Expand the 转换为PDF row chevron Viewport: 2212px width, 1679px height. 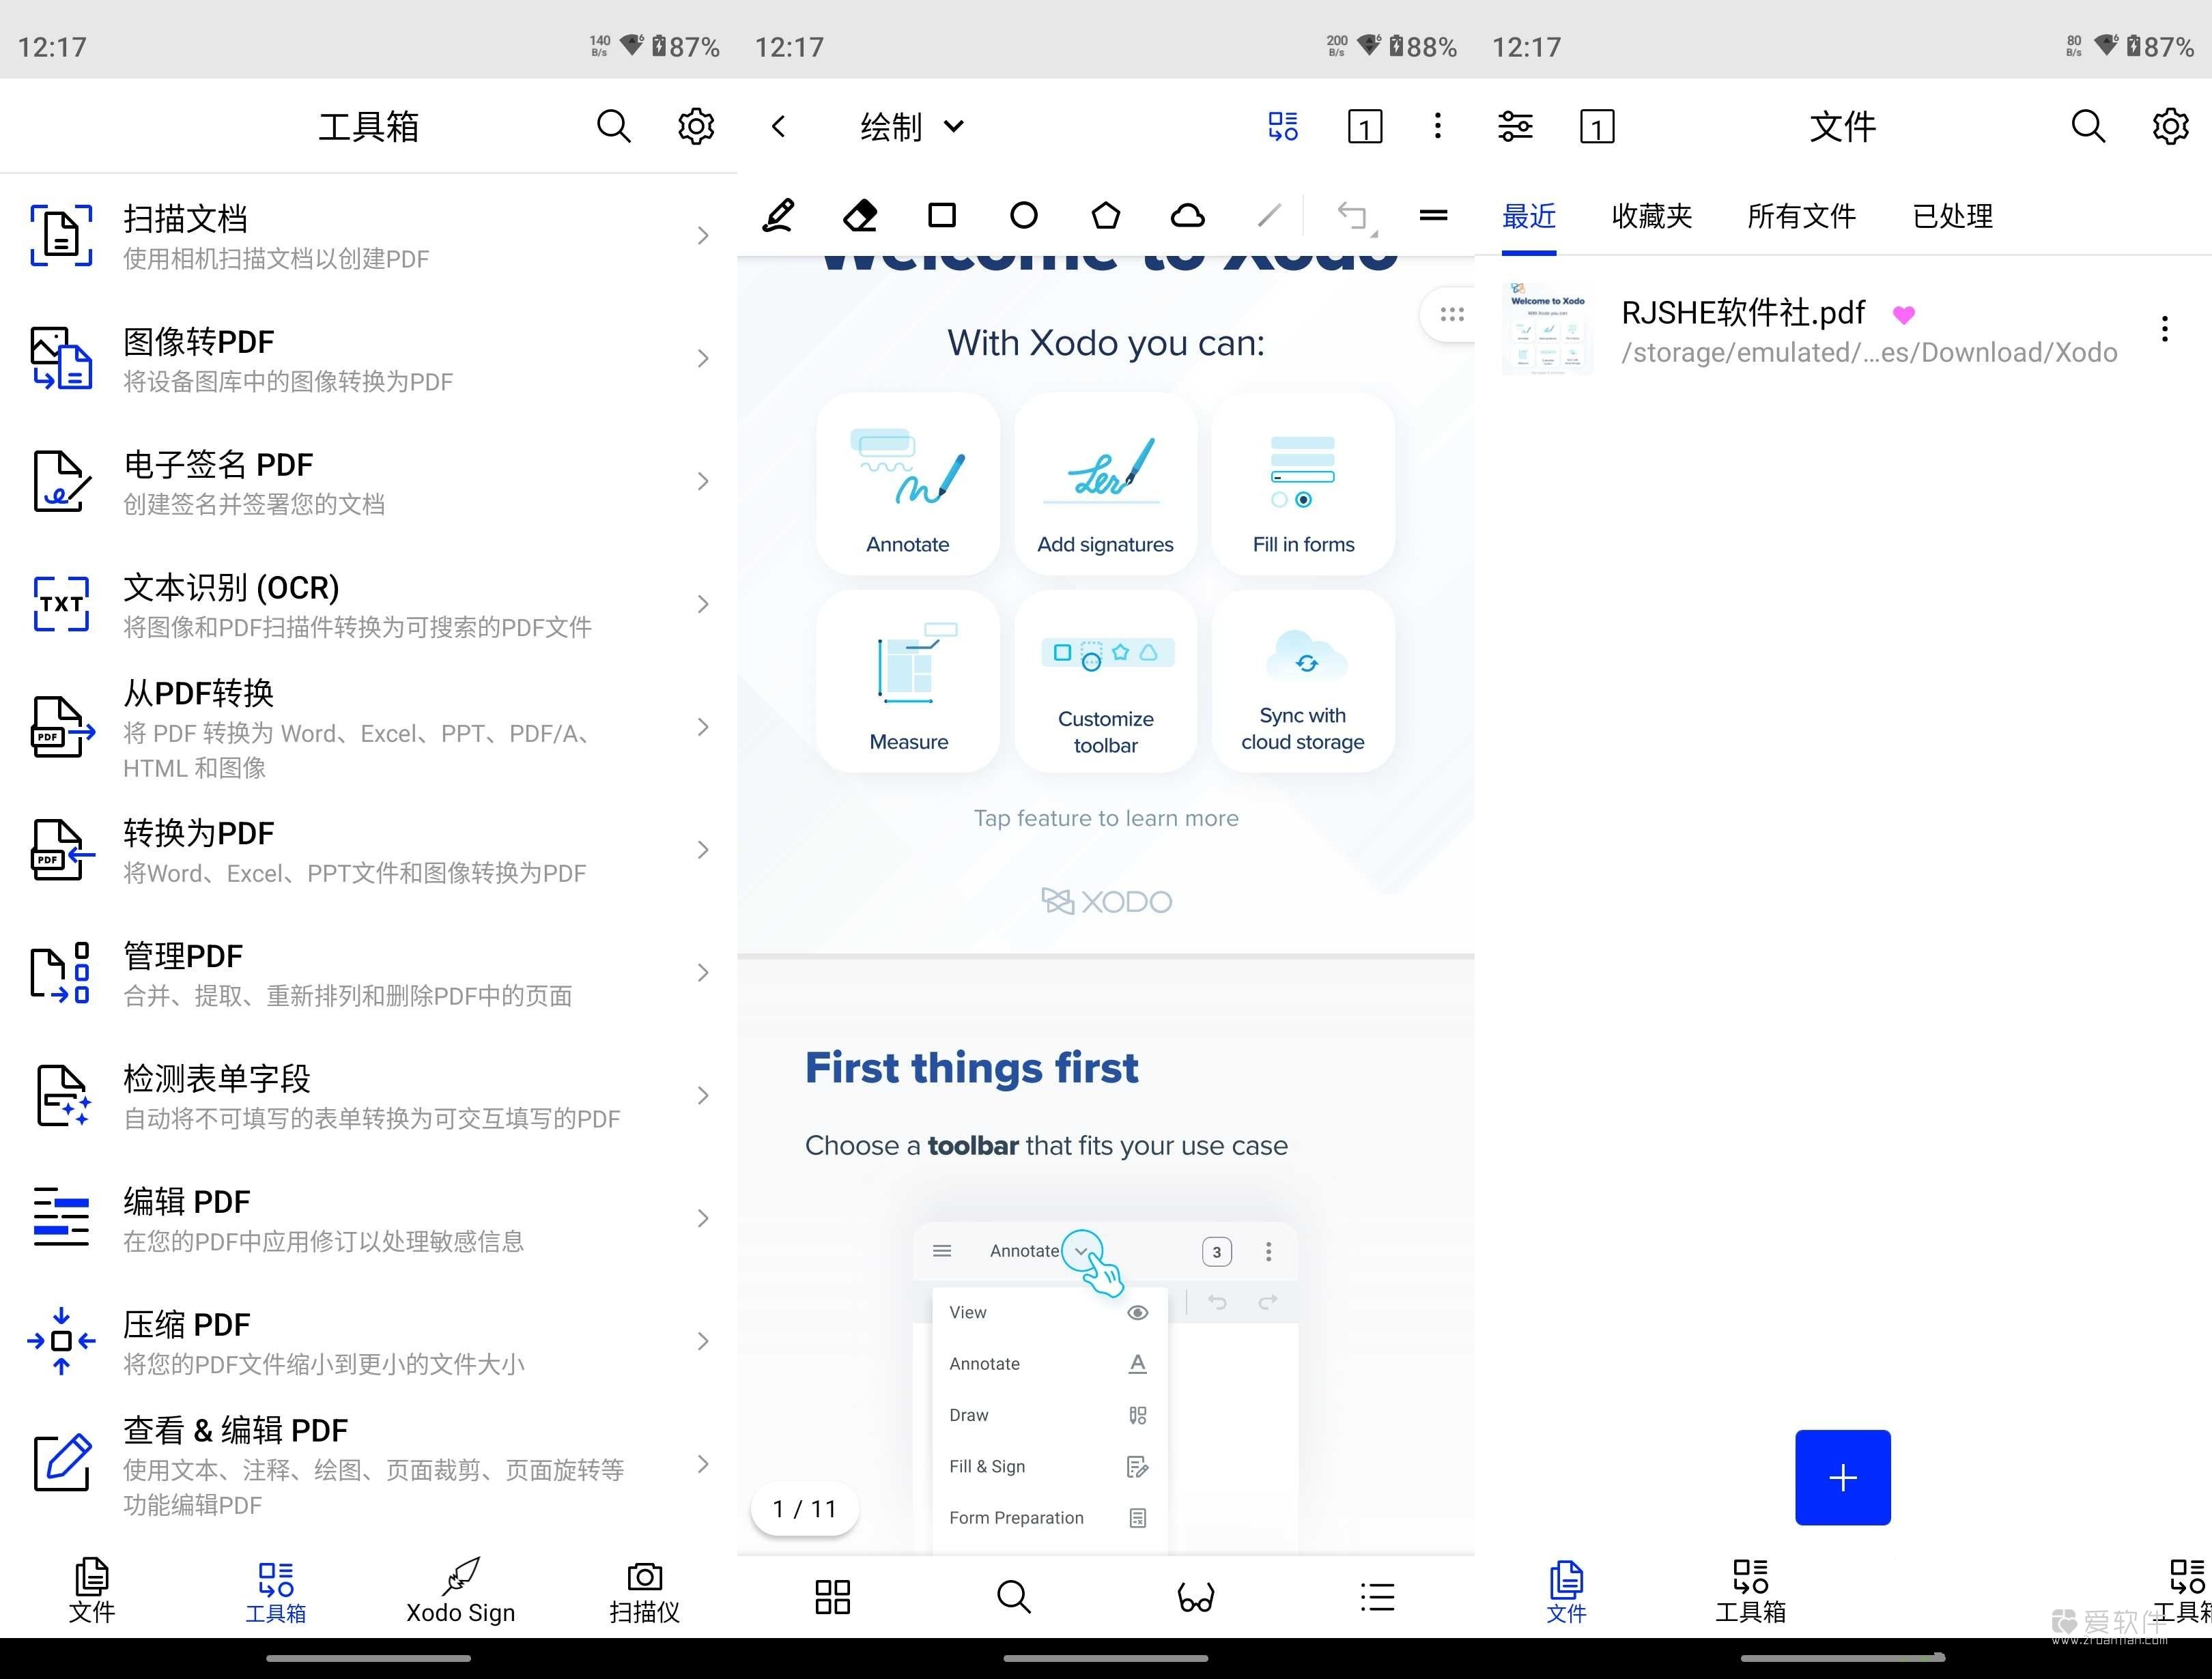click(x=703, y=850)
